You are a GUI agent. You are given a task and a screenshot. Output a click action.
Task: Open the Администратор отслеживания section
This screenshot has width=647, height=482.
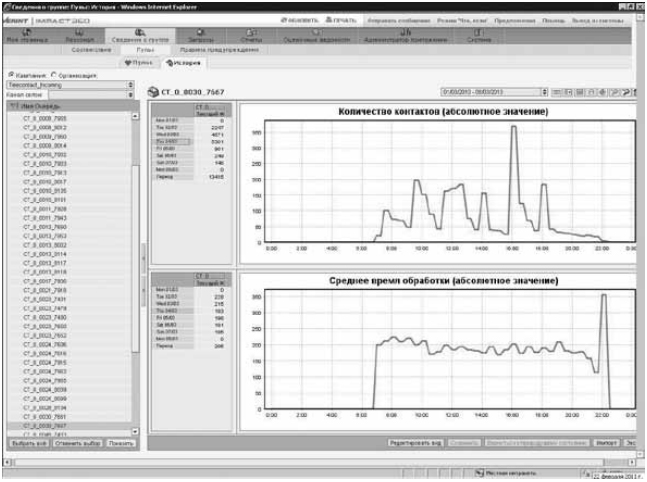click(x=406, y=36)
